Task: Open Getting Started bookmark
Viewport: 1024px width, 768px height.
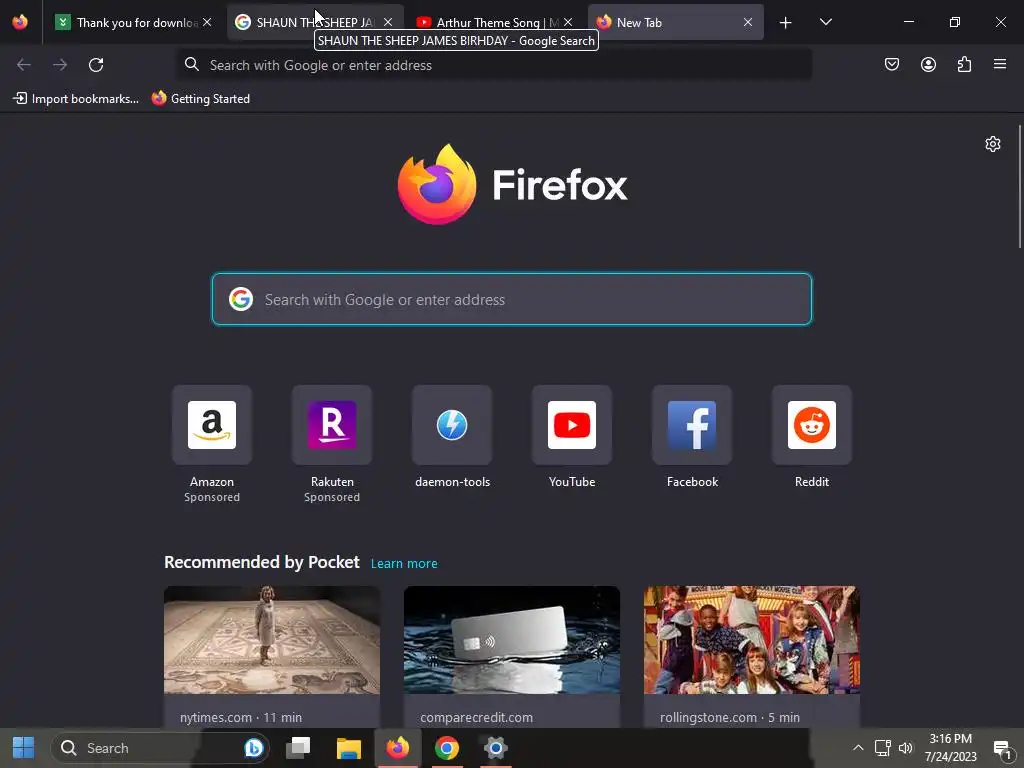Action: click(x=200, y=99)
